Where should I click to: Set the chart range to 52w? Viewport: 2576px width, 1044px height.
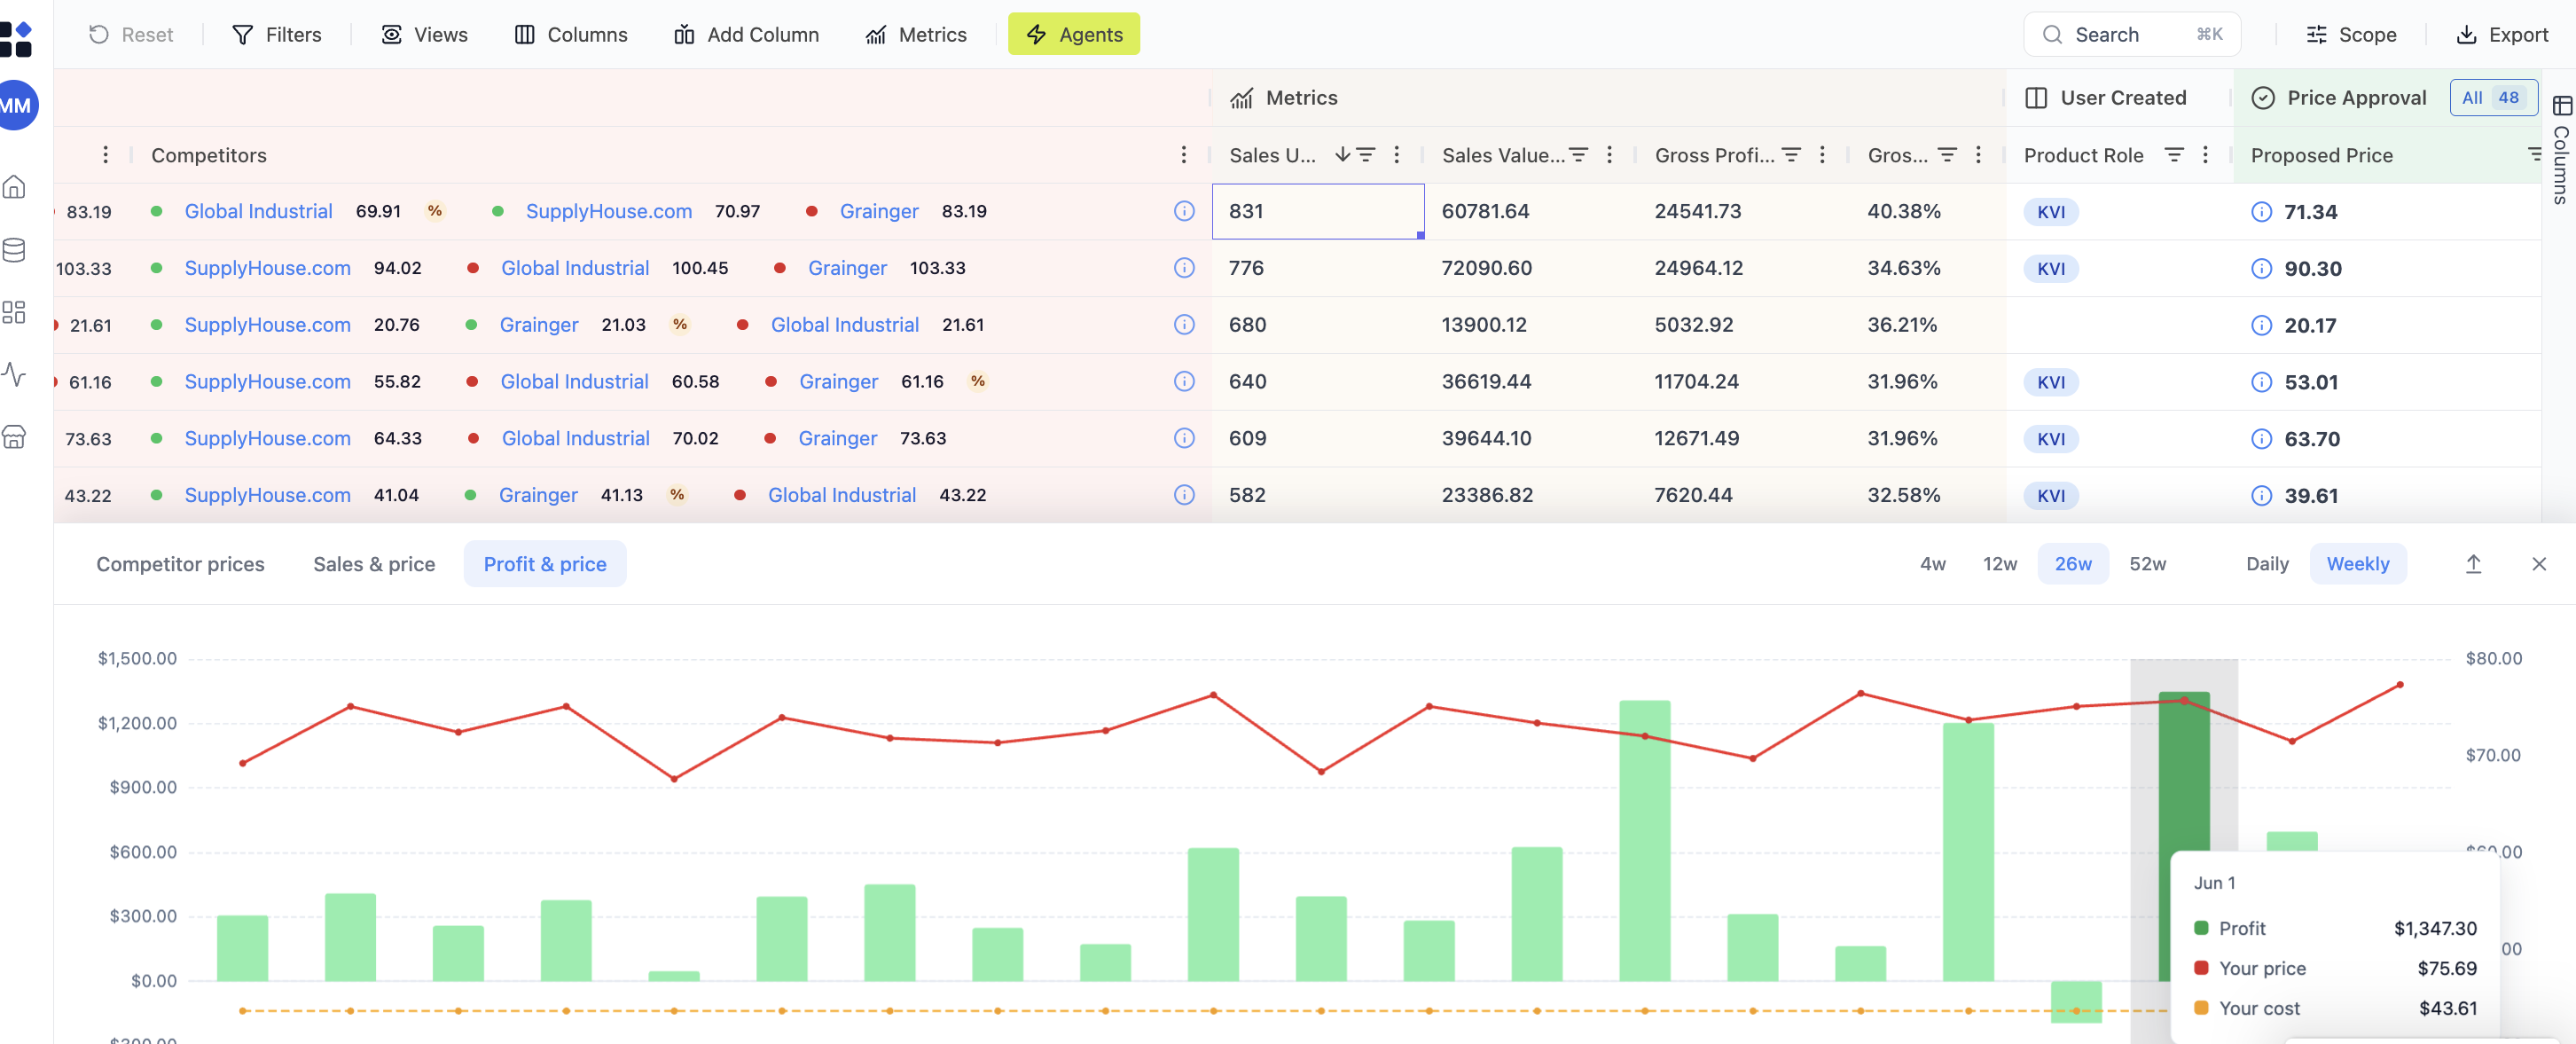coord(2148,564)
